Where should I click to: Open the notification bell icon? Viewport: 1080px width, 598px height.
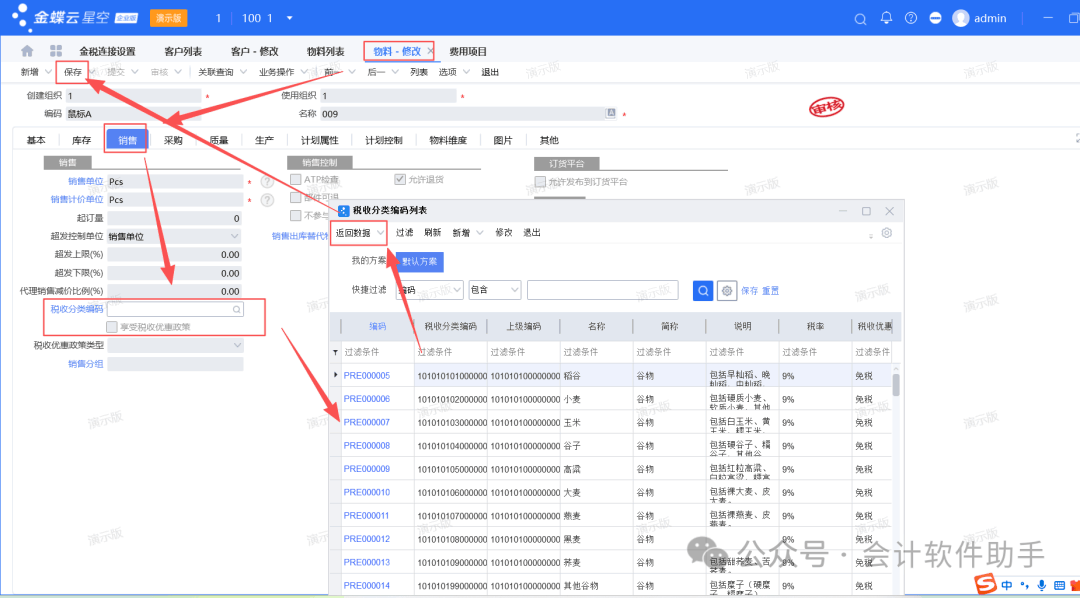tap(886, 19)
